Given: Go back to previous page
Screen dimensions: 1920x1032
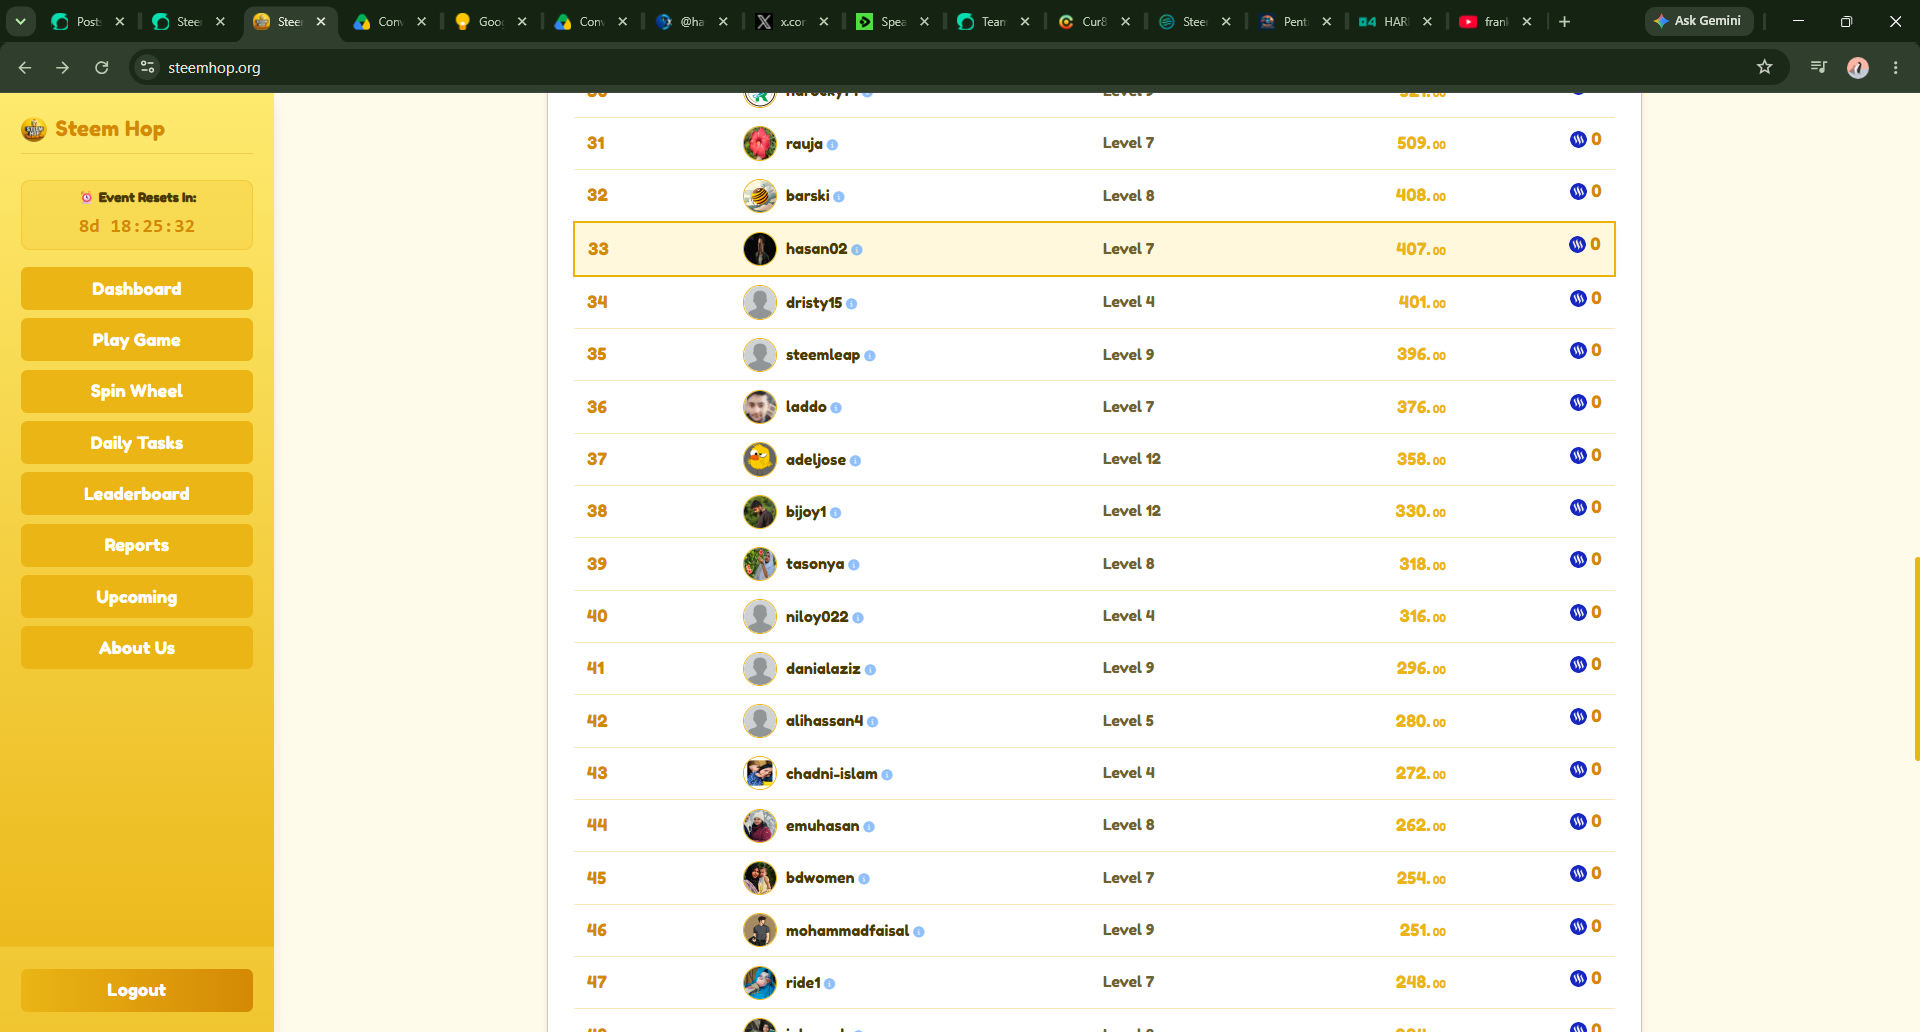Looking at the screenshot, I should click(25, 67).
